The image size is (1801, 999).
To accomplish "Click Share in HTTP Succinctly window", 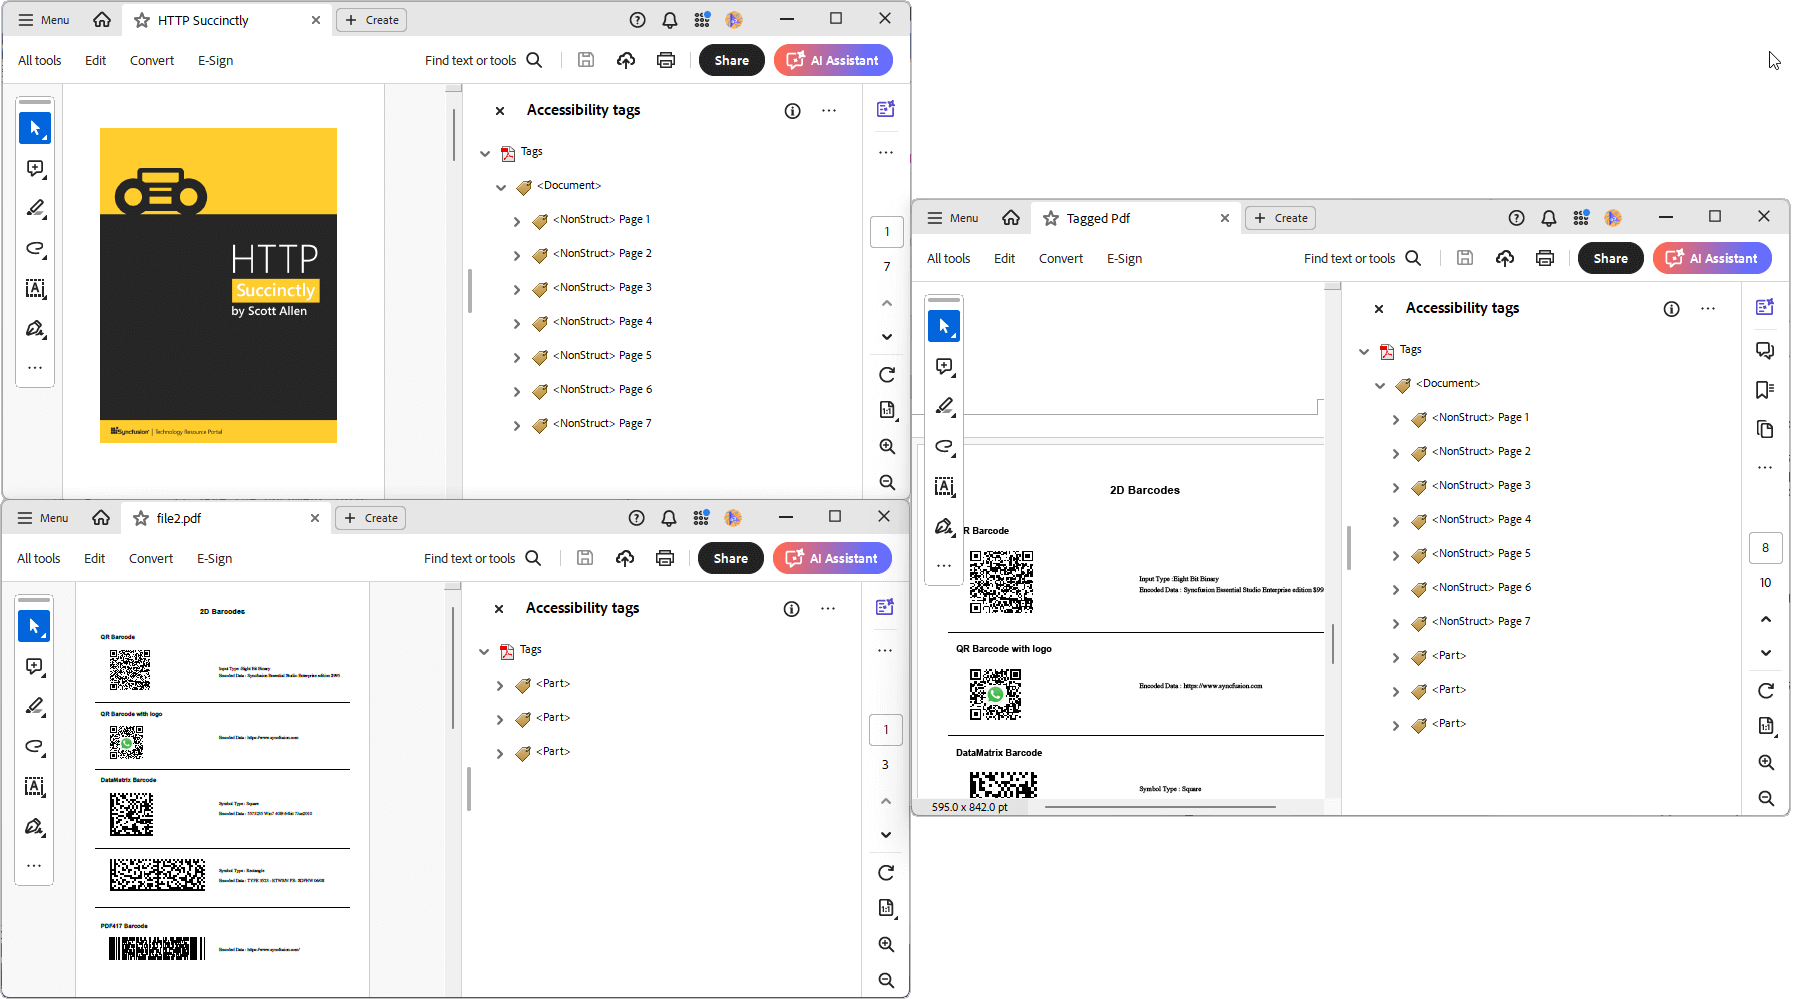I will (x=732, y=60).
